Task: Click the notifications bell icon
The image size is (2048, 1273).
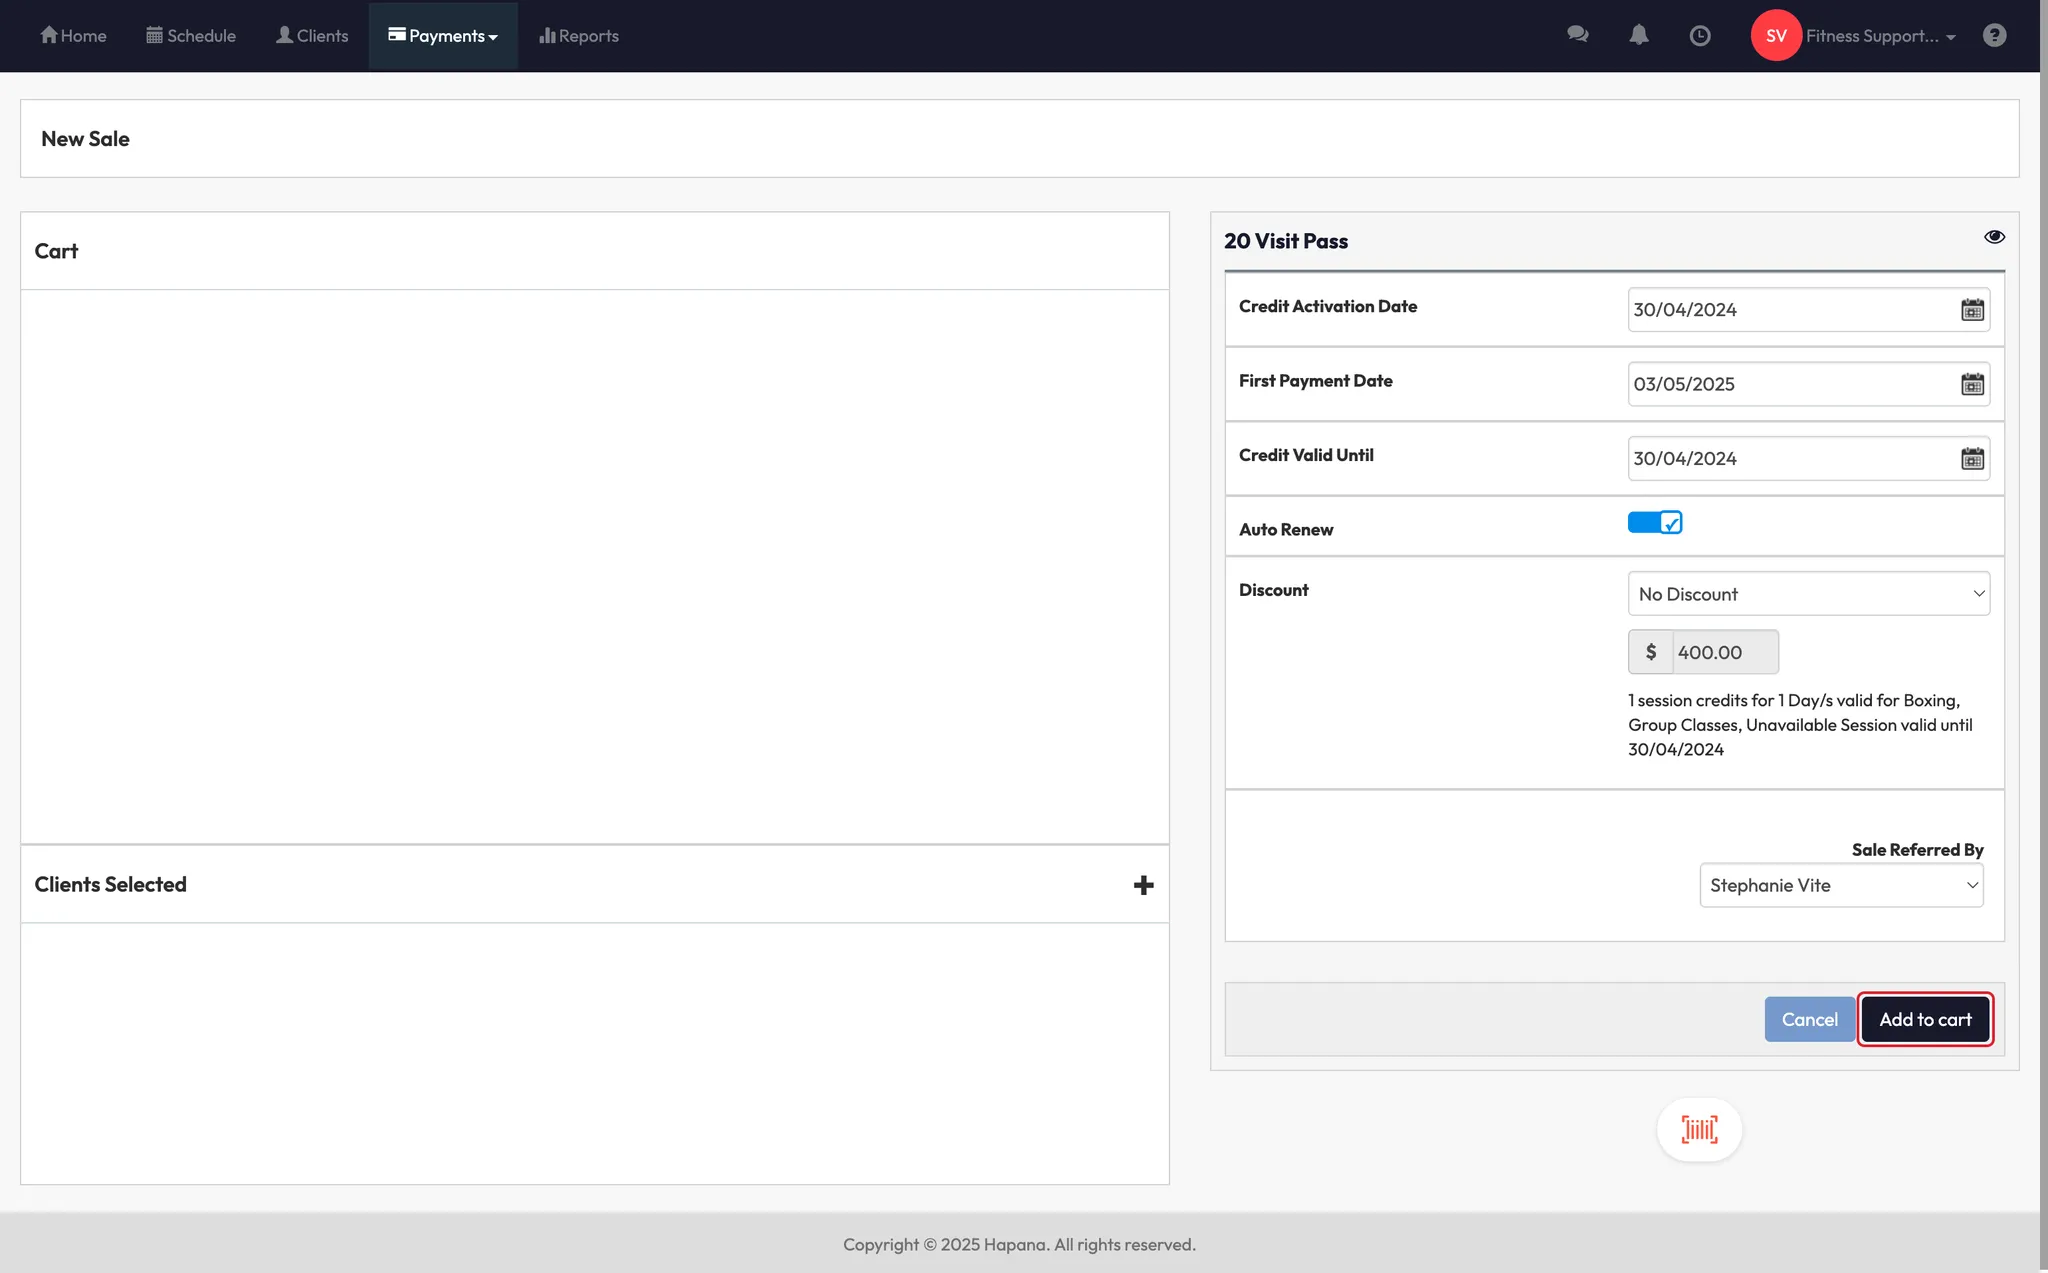Action: [x=1638, y=35]
